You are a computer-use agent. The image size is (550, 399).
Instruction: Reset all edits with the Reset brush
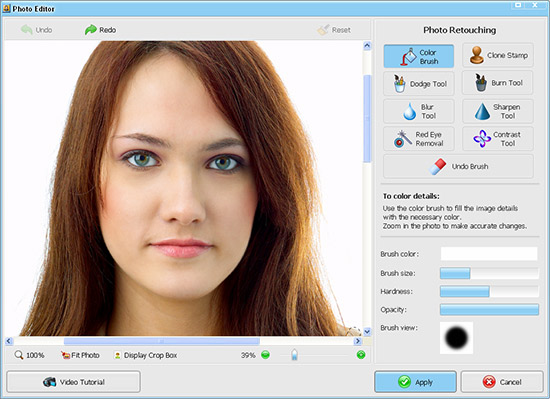334,30
